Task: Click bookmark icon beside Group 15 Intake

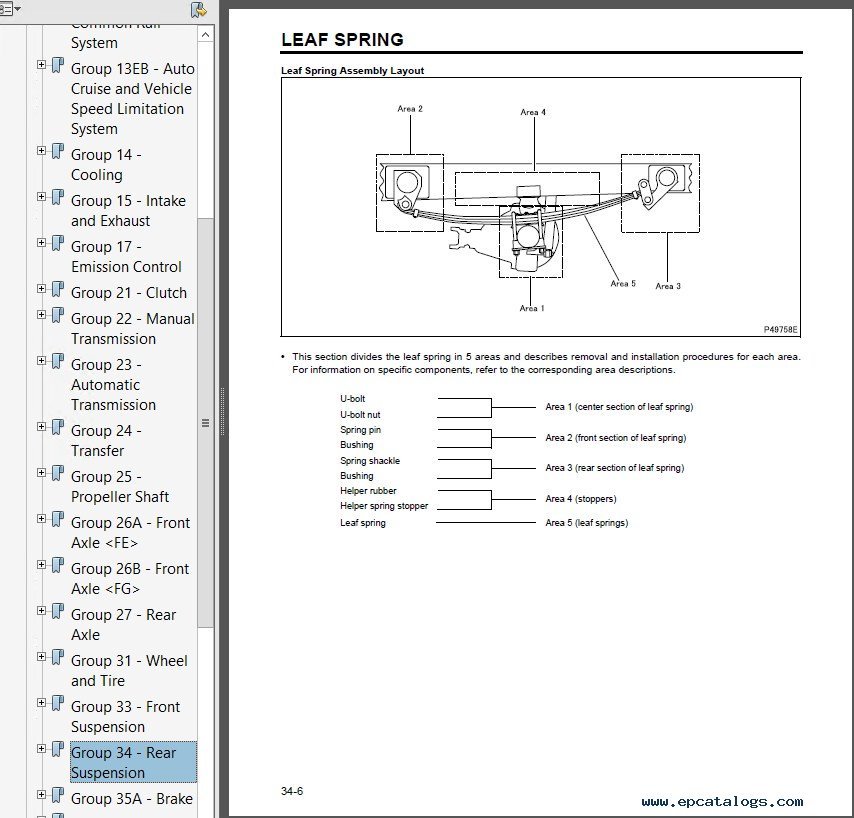Action: tap(58, 198)
